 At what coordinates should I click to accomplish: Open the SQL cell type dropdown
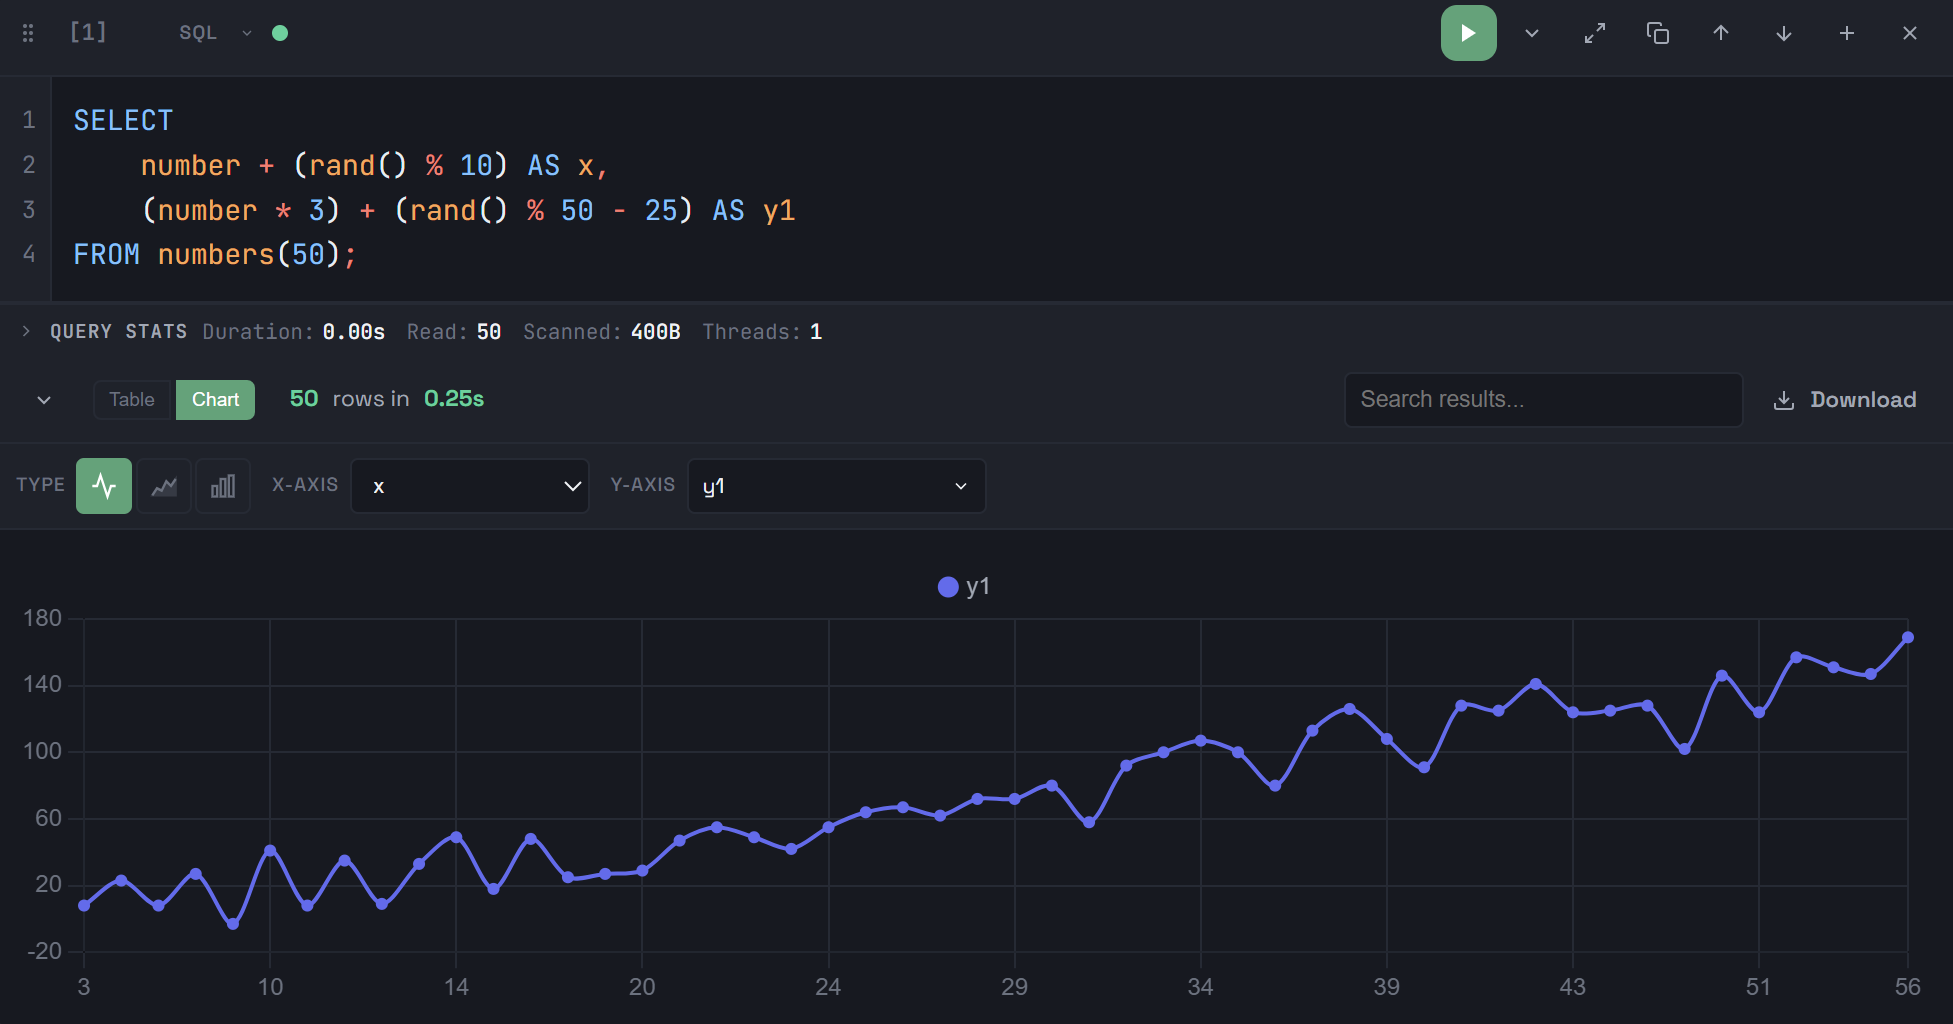pos(214,33)
